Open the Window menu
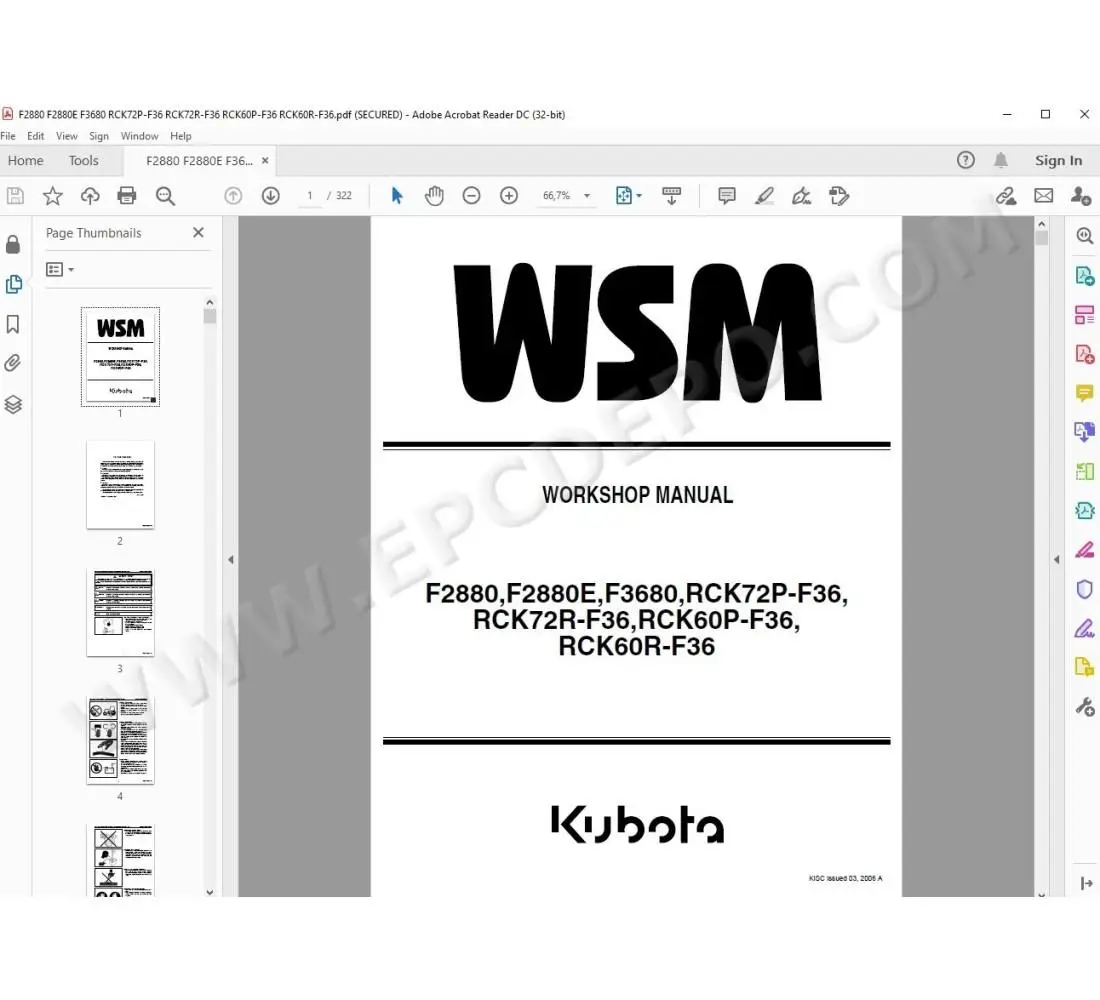The image size is (1100, 1000). click(x=139, y=136)
